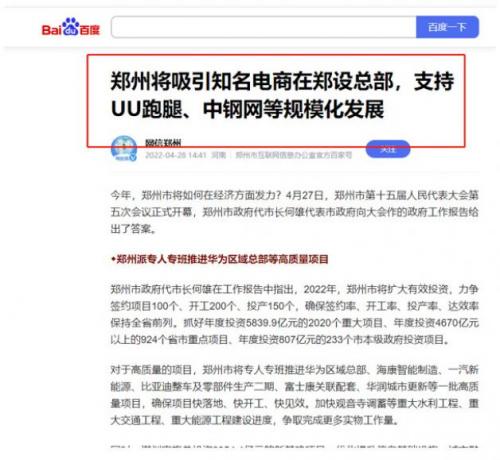Click the 河南 location label by date
This screenshot has width=500, height=460.
point(219,155)
